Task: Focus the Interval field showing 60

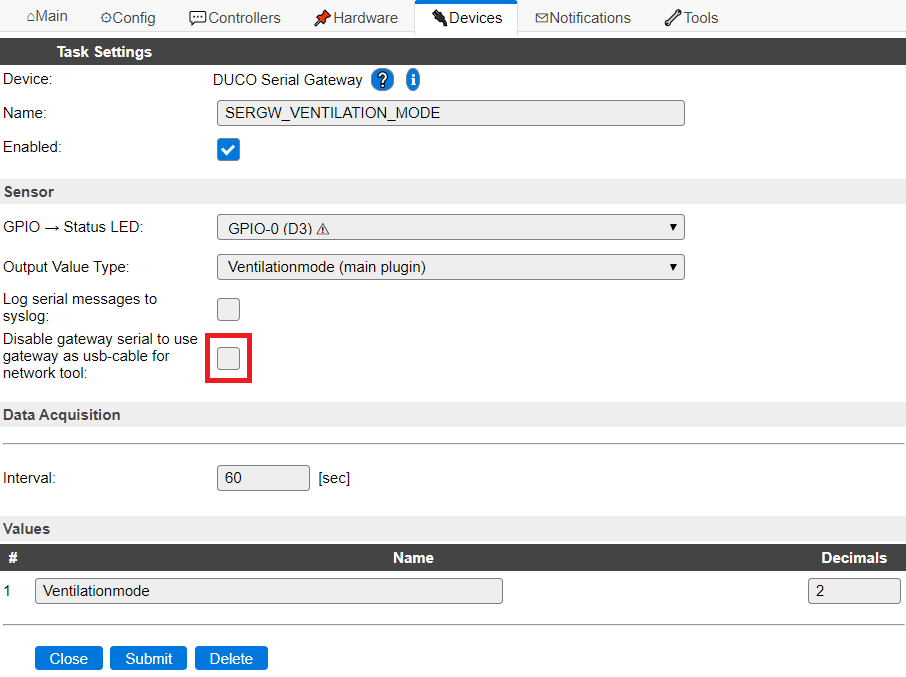Action: point(263,478)
